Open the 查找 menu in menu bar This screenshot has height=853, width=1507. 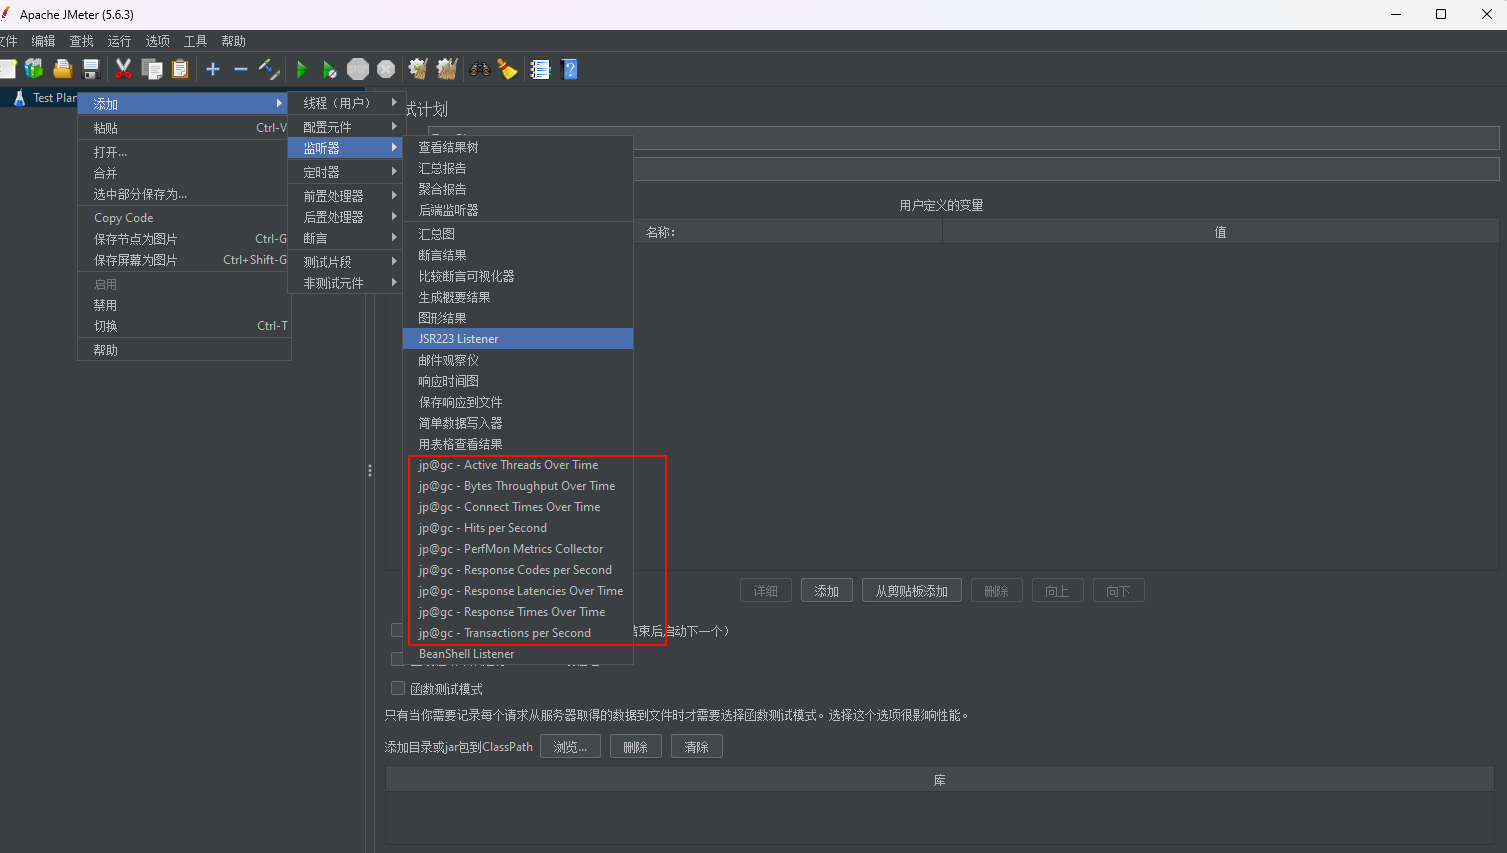82,41
